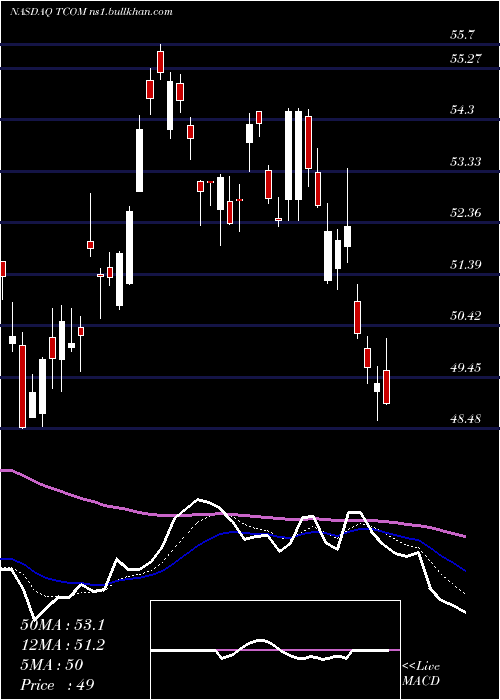The image size is (500, 700).
Task: Click the Price : 49 reading
Action: [x=57, y=685]
